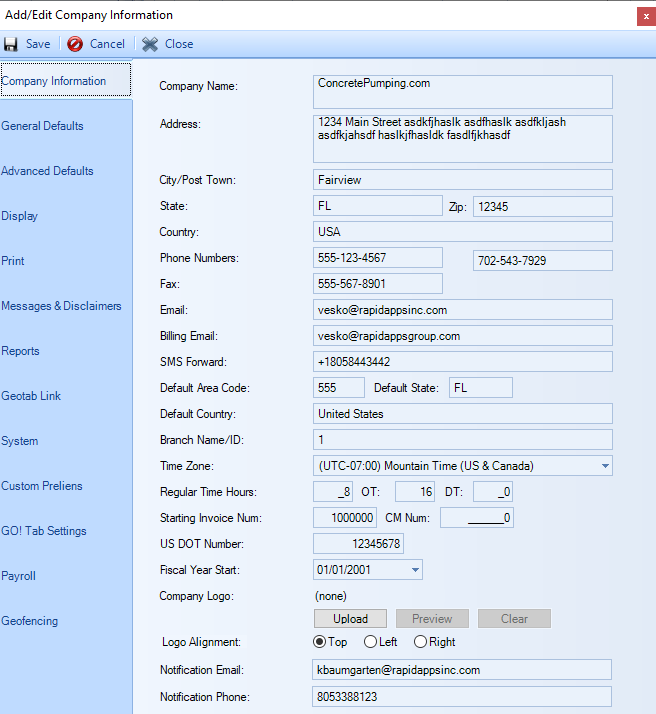Open the Geotab Link tab
The height and width of the screenshot is (714, 656).
pos(32,396)
